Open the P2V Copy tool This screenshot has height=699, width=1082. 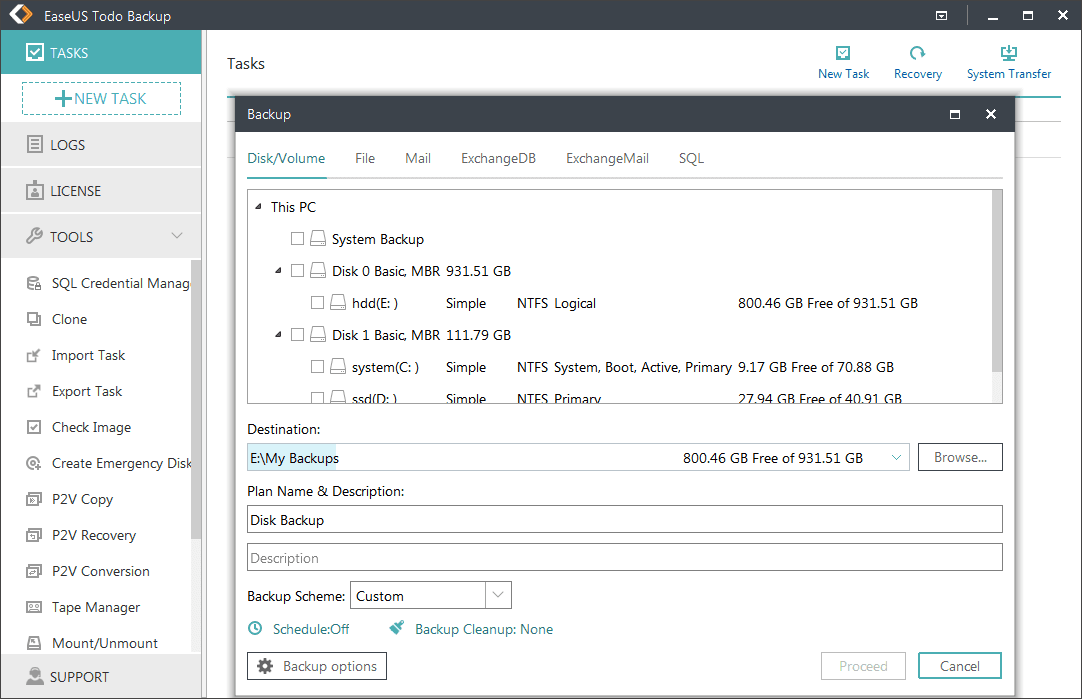[78, 499]
